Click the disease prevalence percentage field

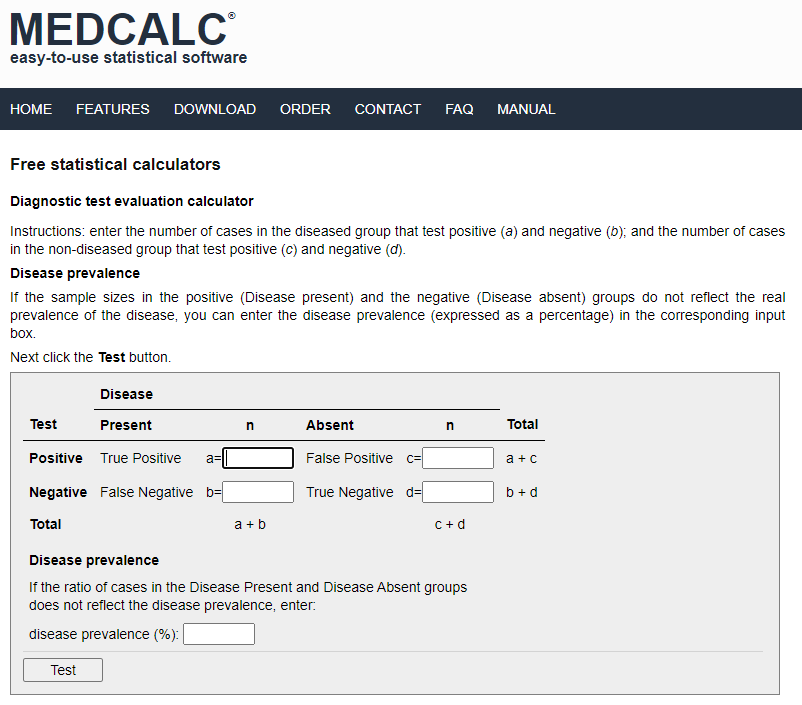click(x=218, y=633)
